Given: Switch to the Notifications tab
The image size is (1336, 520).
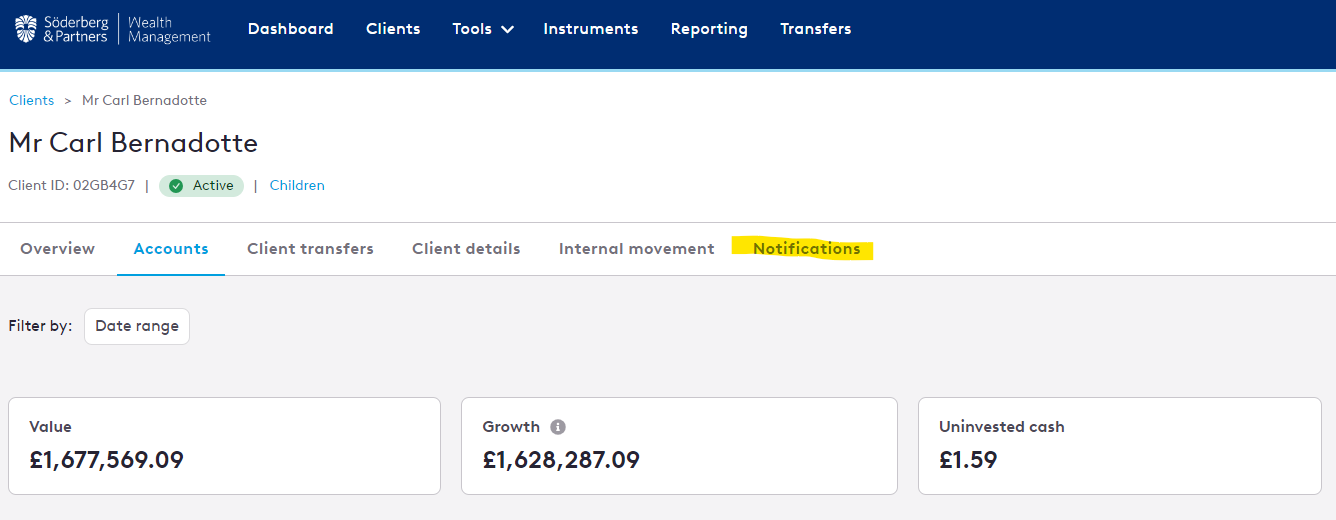Looking at the screenshot, I should click(x=806, y=249).
